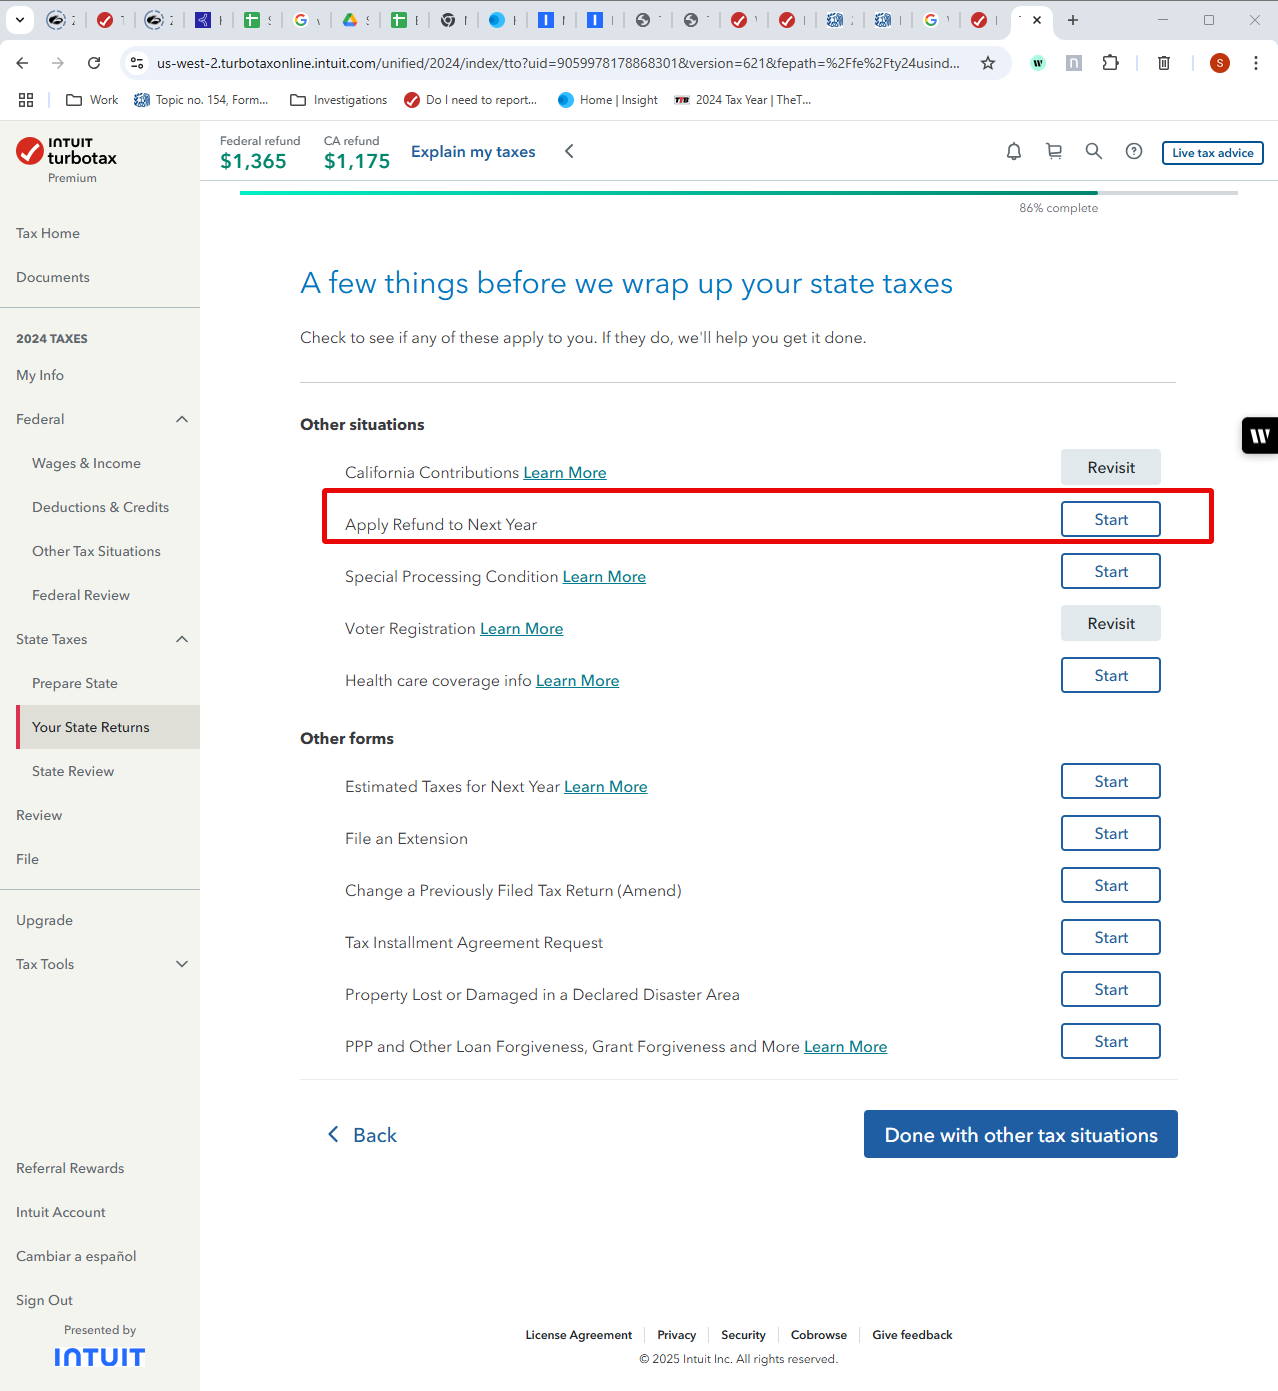Image resolution: width=1278 pixels, height=1391 pixels.
Task: Reload the page with browser refresh icon
Action: tap(94, 63)
